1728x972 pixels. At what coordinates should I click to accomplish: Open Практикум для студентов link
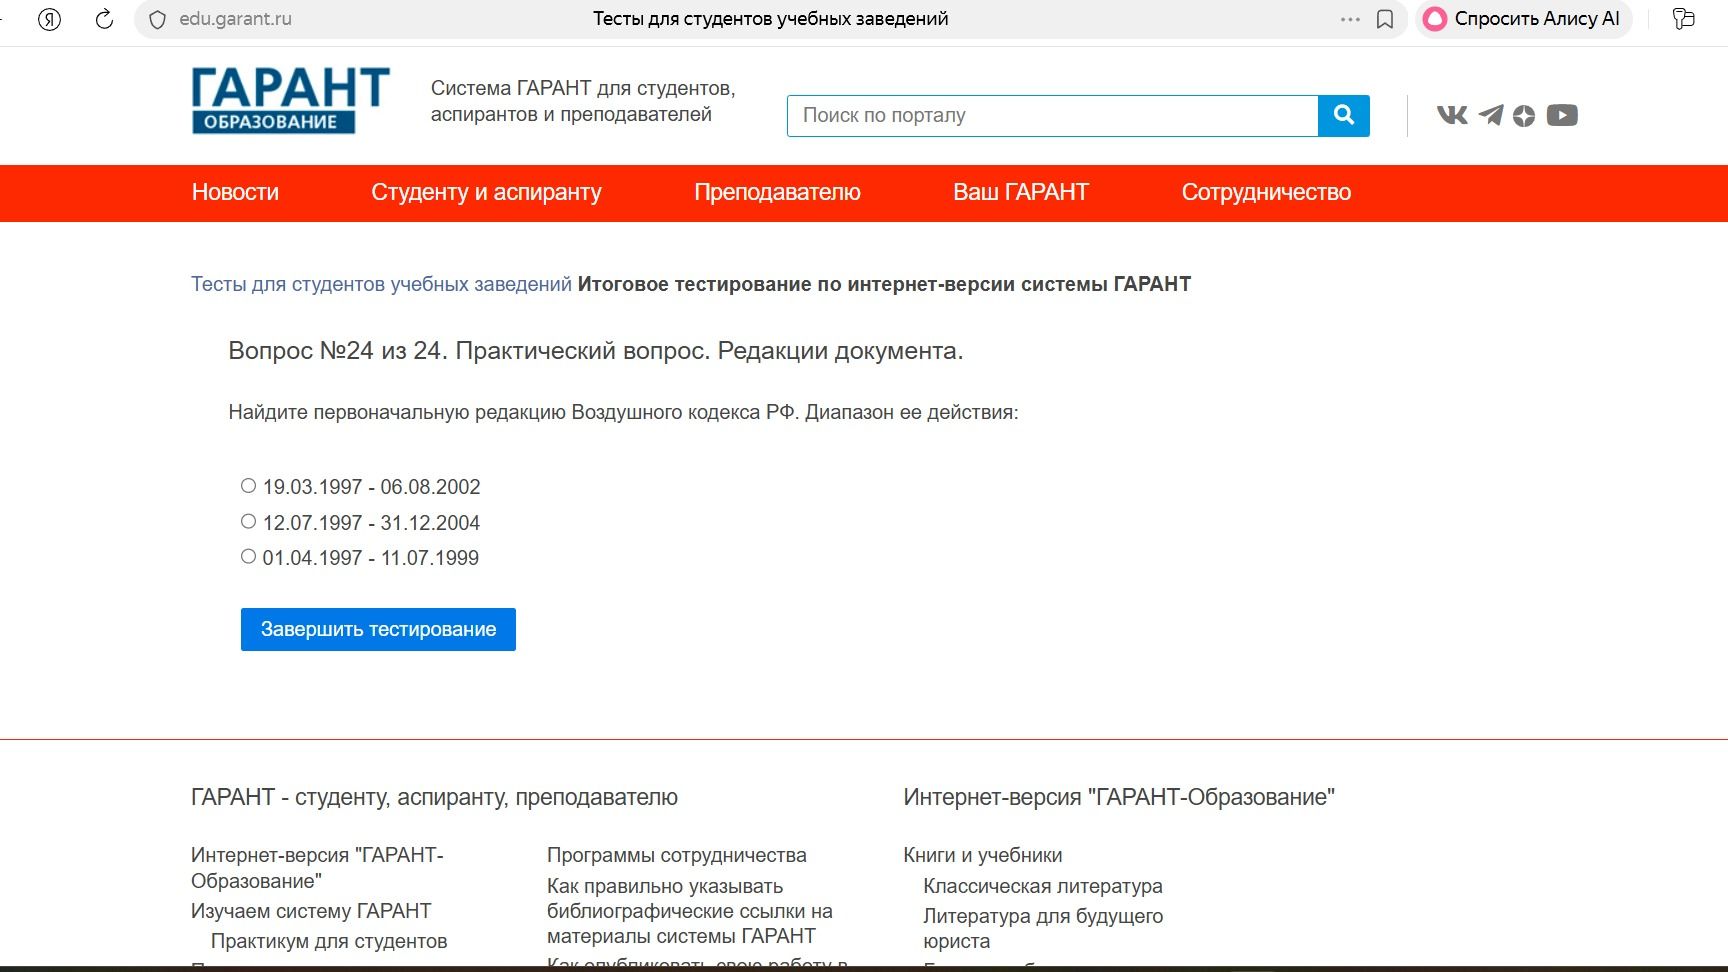click(x=329, y=941)
